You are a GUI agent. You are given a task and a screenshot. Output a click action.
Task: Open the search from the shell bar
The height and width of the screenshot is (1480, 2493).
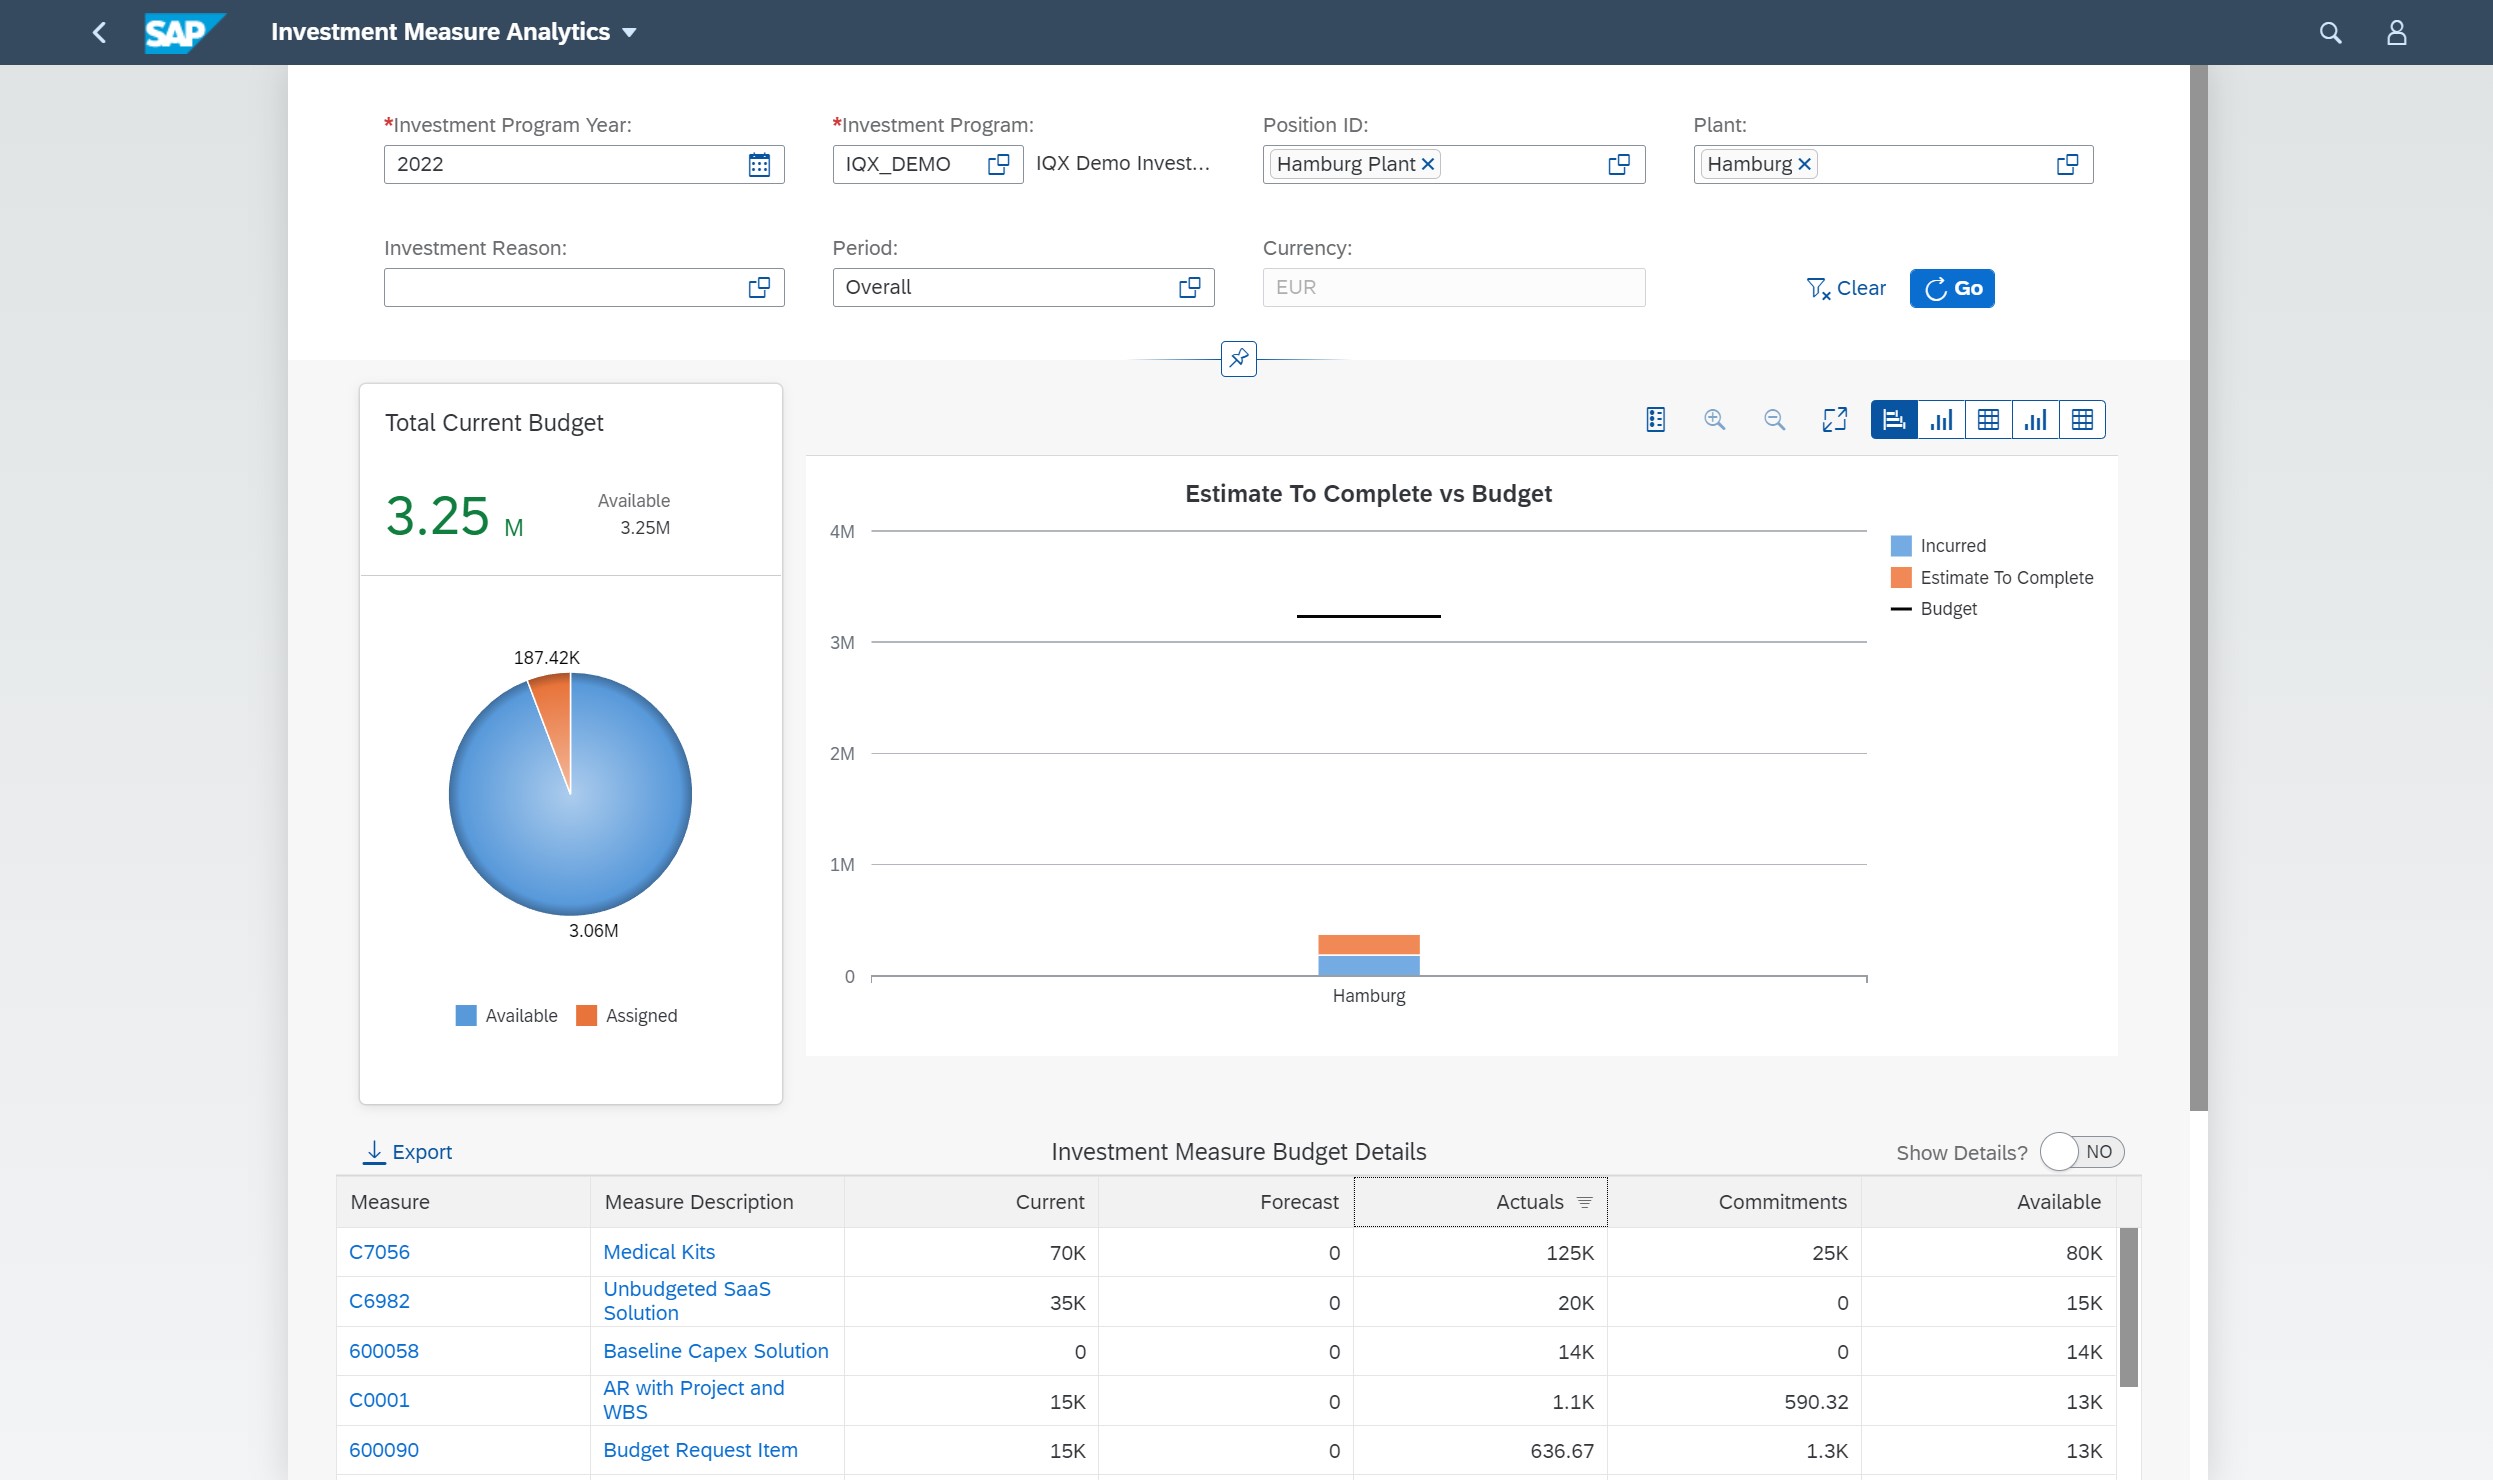pyautogui.click(x=2330, y=31)
